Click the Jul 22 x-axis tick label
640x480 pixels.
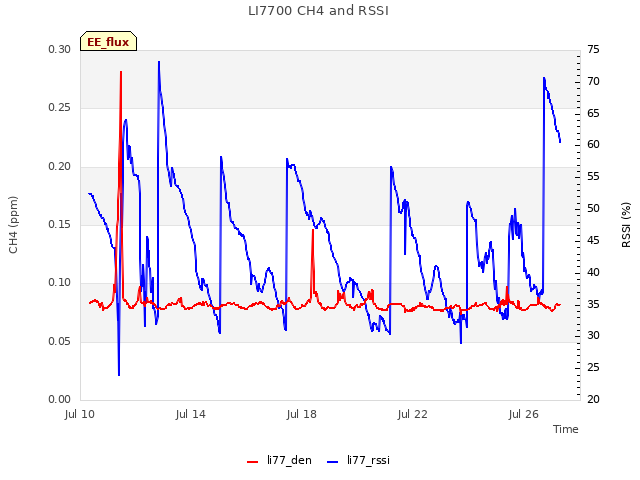(413, 414)
